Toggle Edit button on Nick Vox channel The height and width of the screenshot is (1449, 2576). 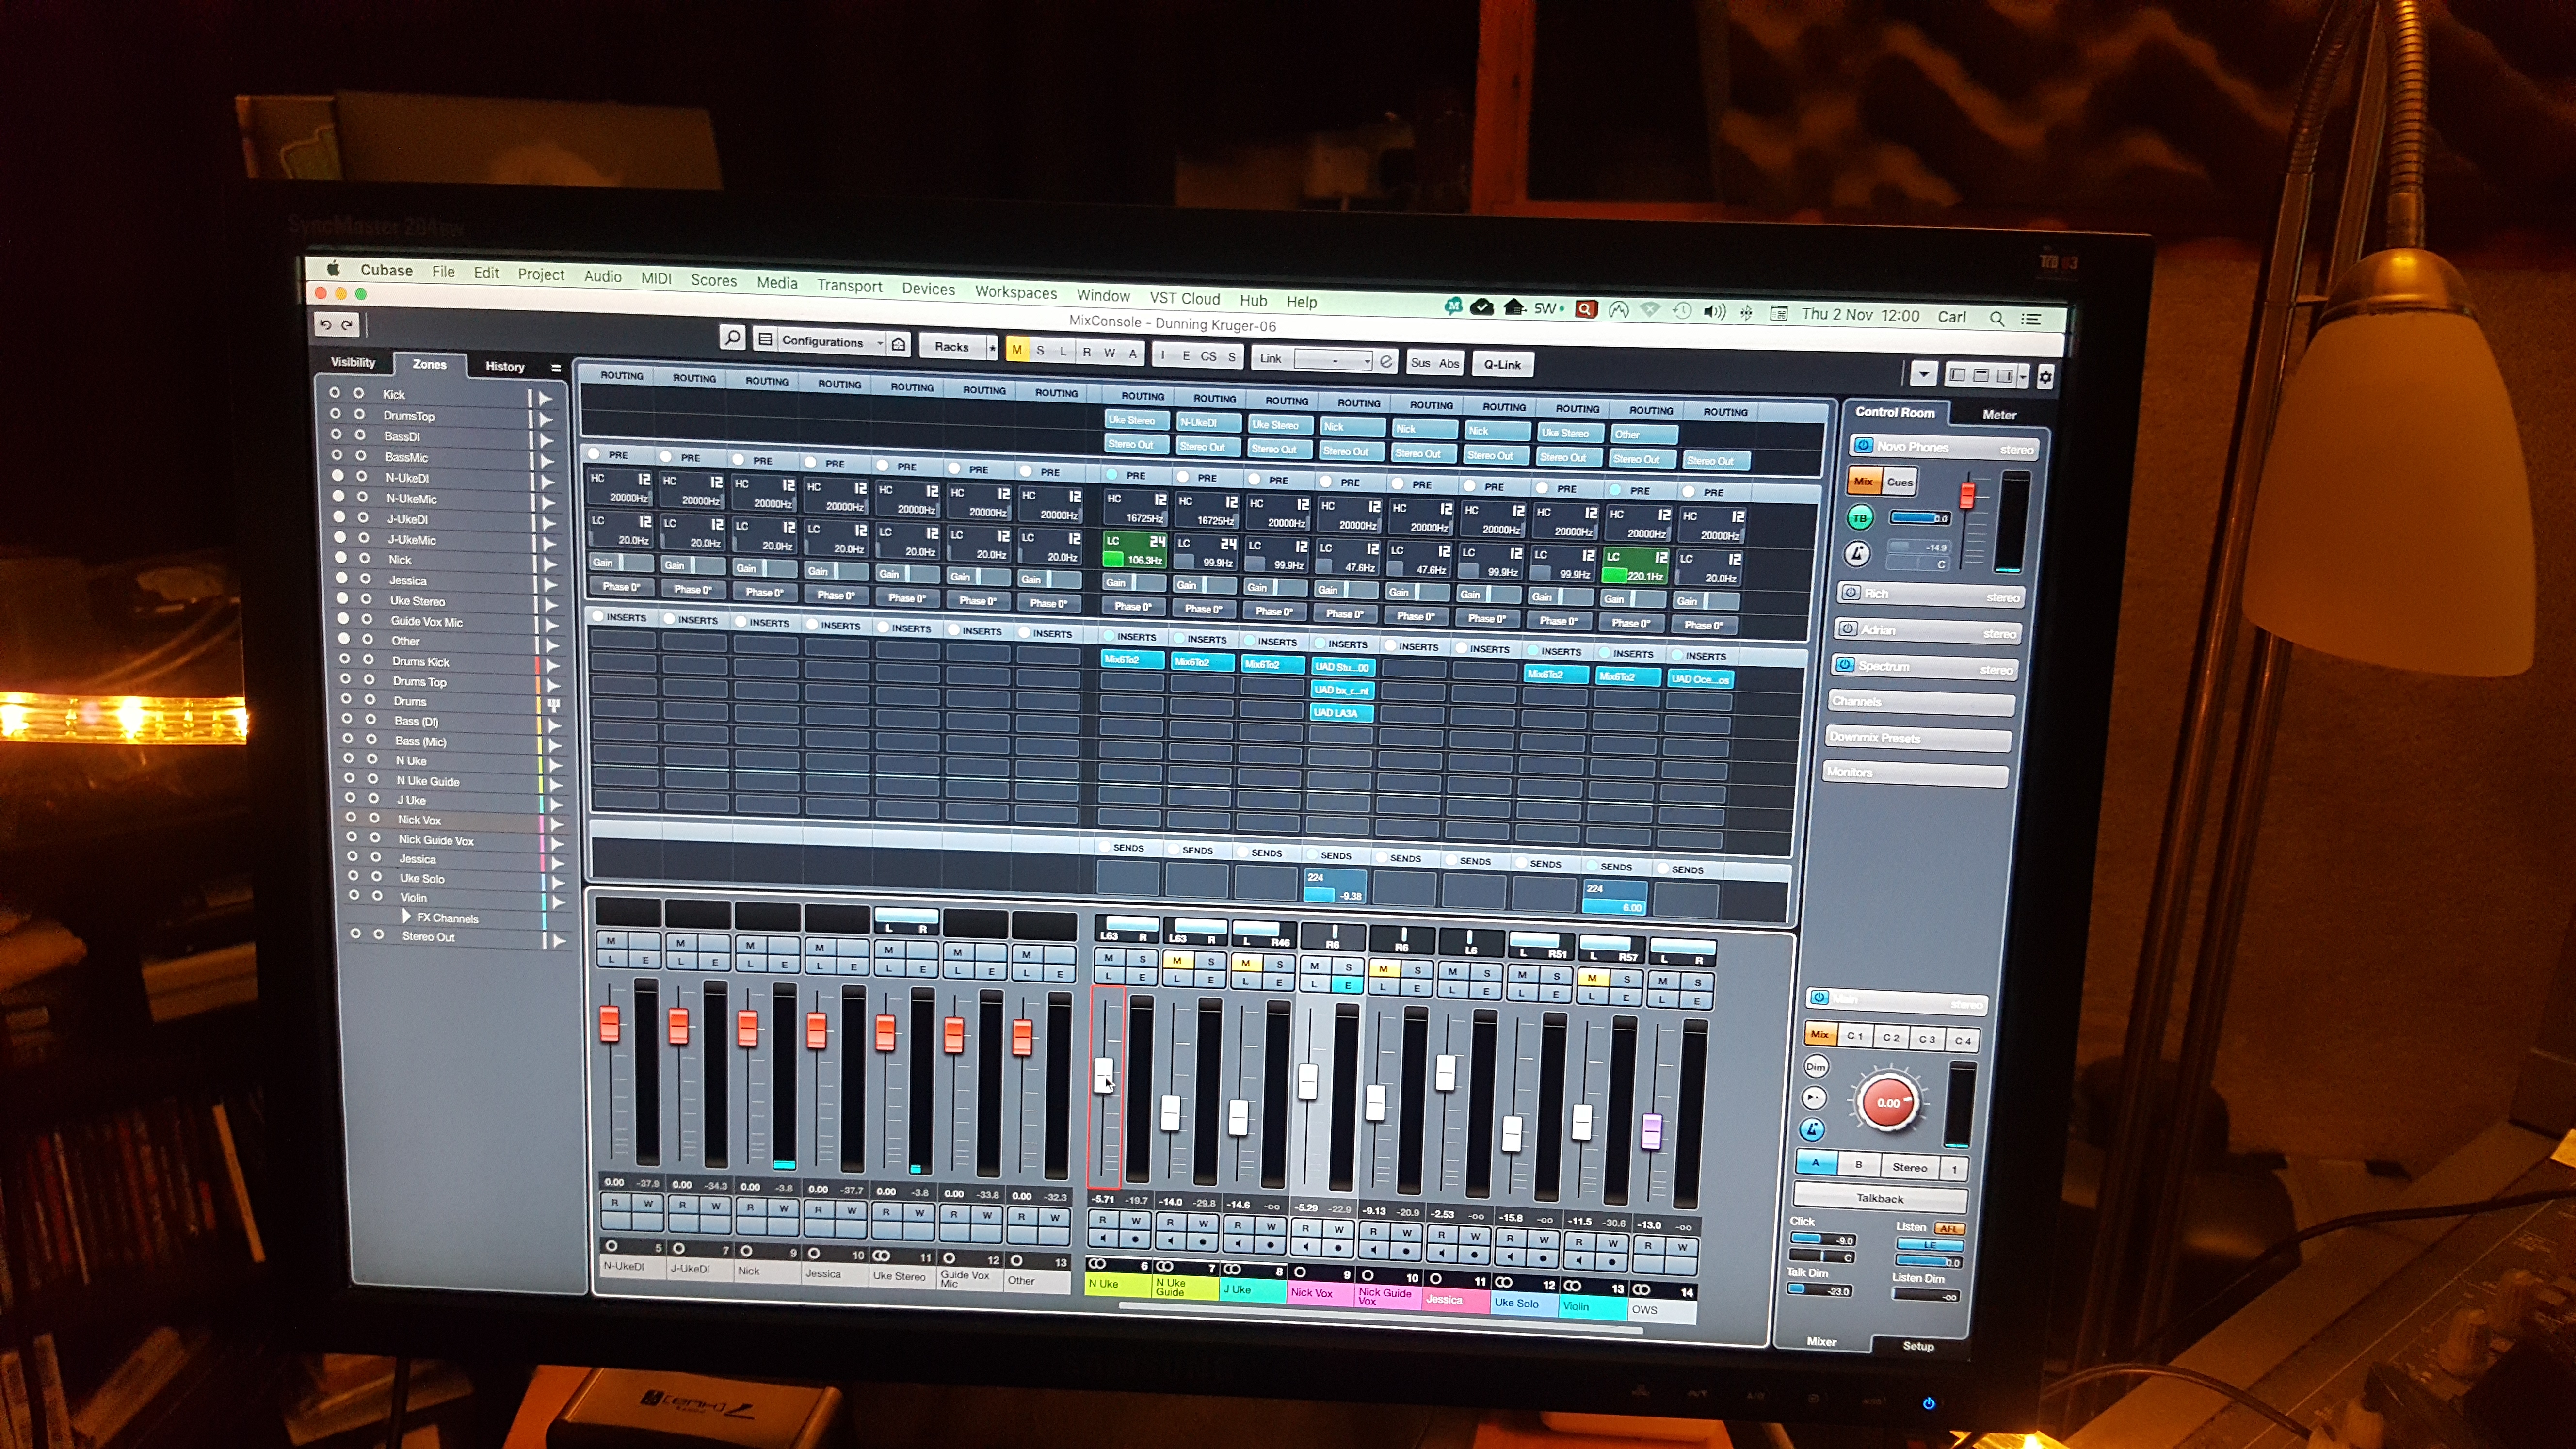click(x=1347, y=986)
